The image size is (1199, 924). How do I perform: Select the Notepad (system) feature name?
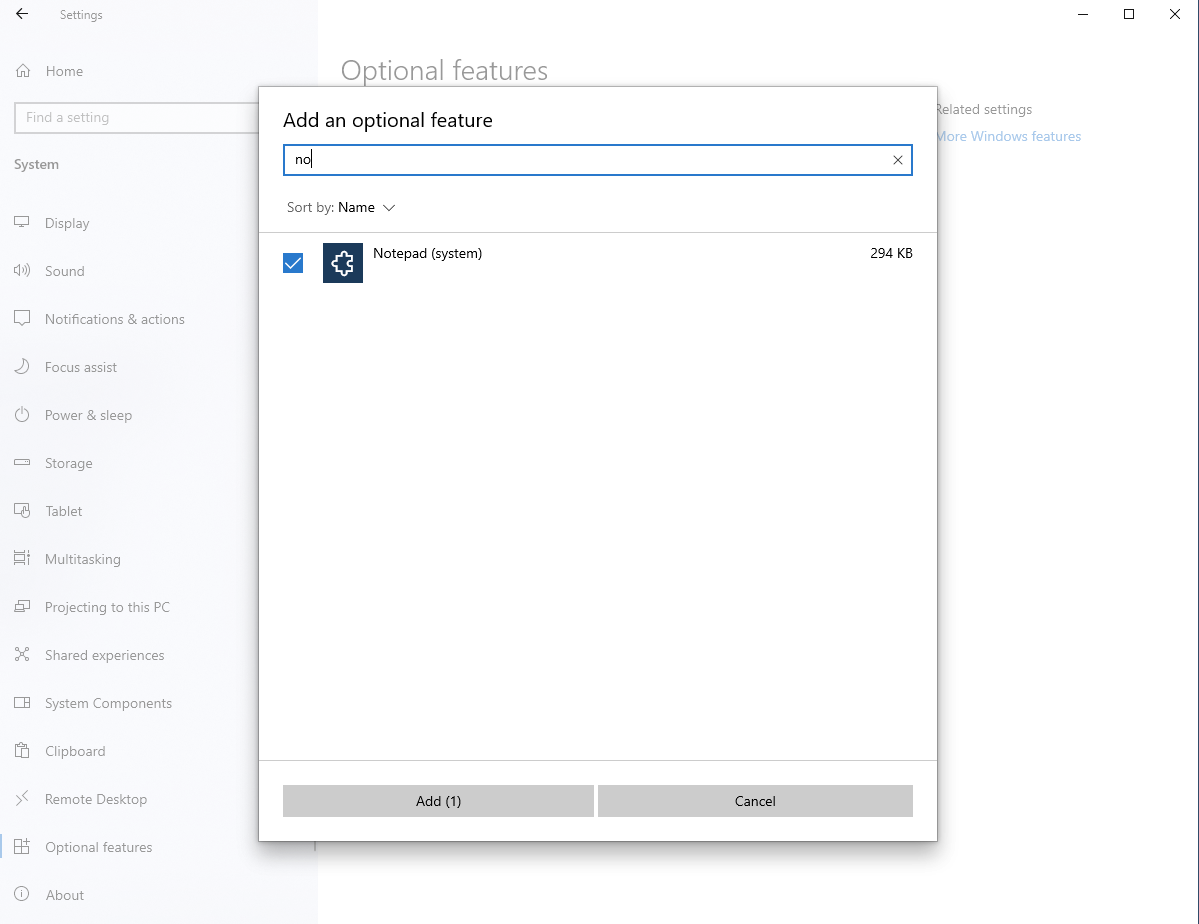click(427, 253)
